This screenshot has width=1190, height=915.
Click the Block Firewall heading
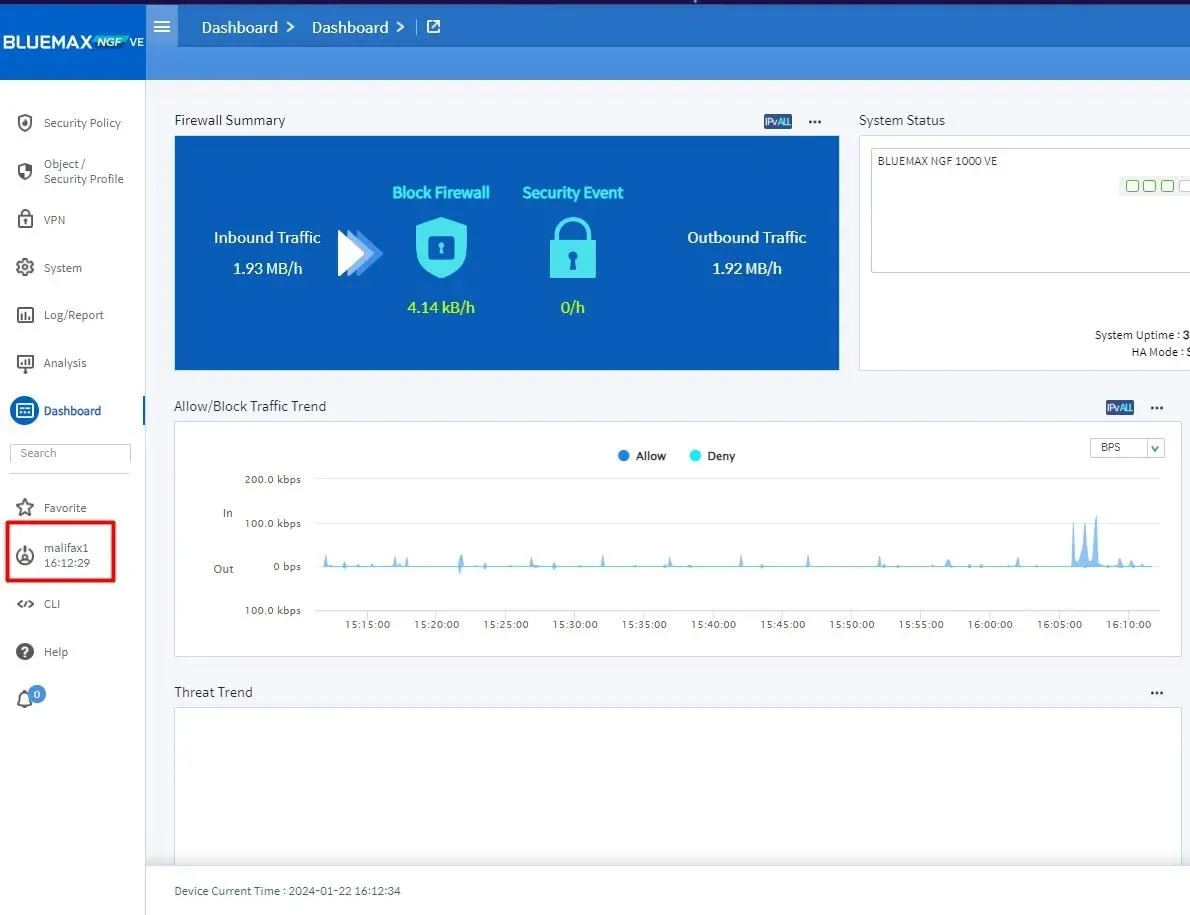pyautogui.click(x=441, y=193)
